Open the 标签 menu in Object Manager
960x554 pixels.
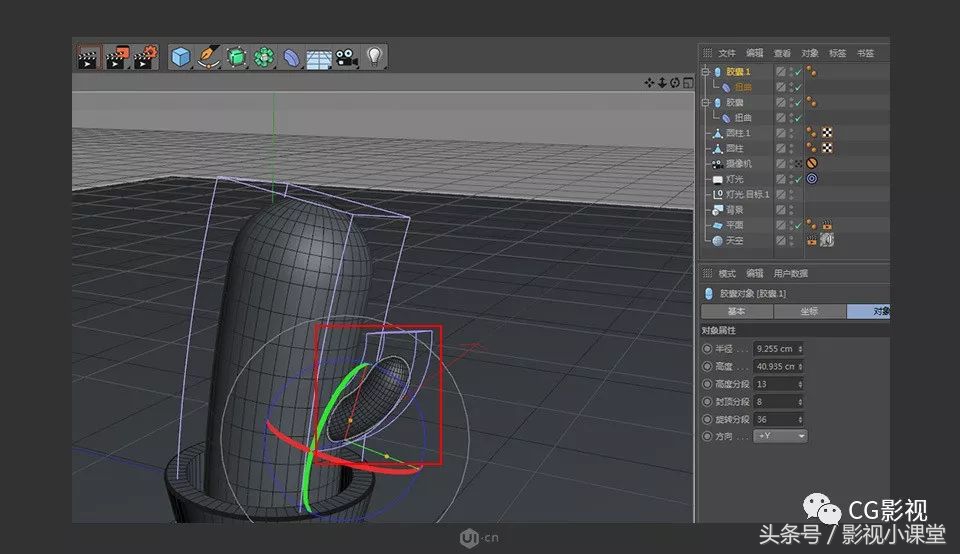(837, 53)
